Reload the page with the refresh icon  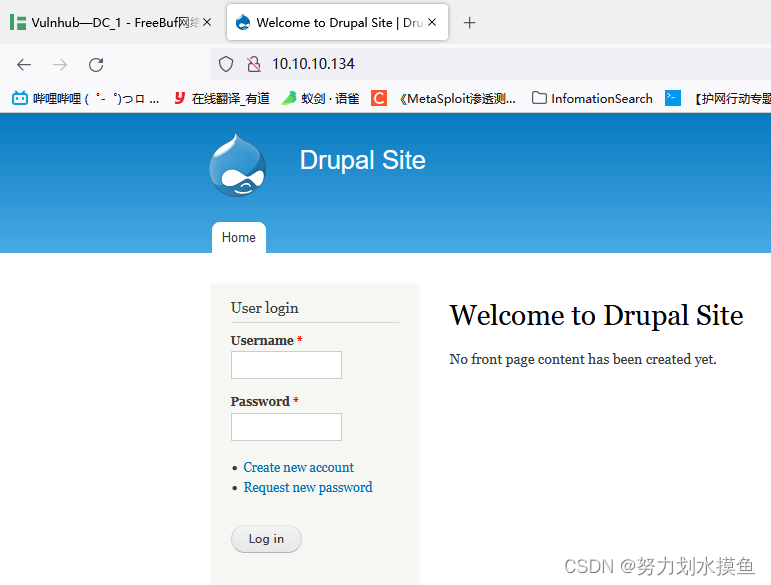(x=96, y=64)
